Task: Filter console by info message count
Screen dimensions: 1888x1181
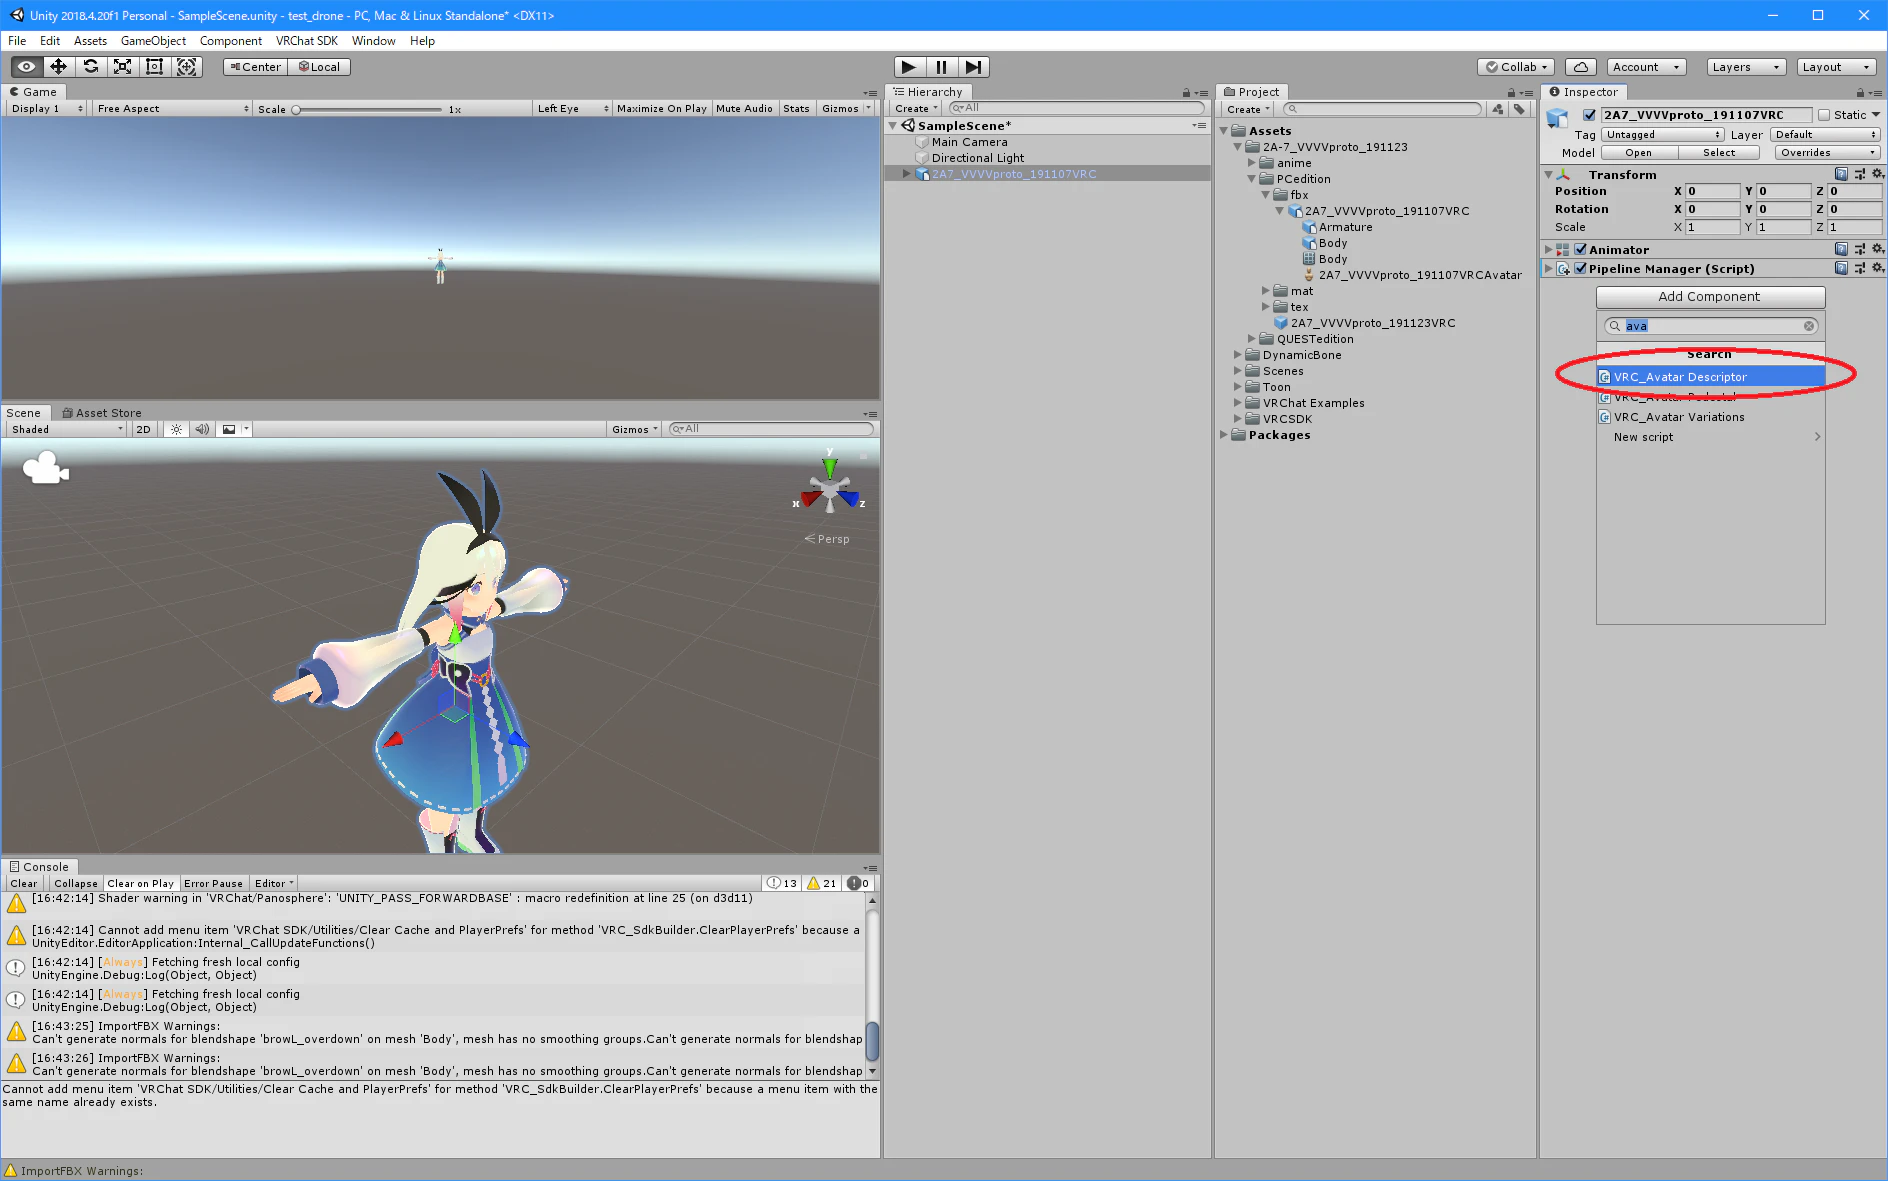Action: (782, 883)
